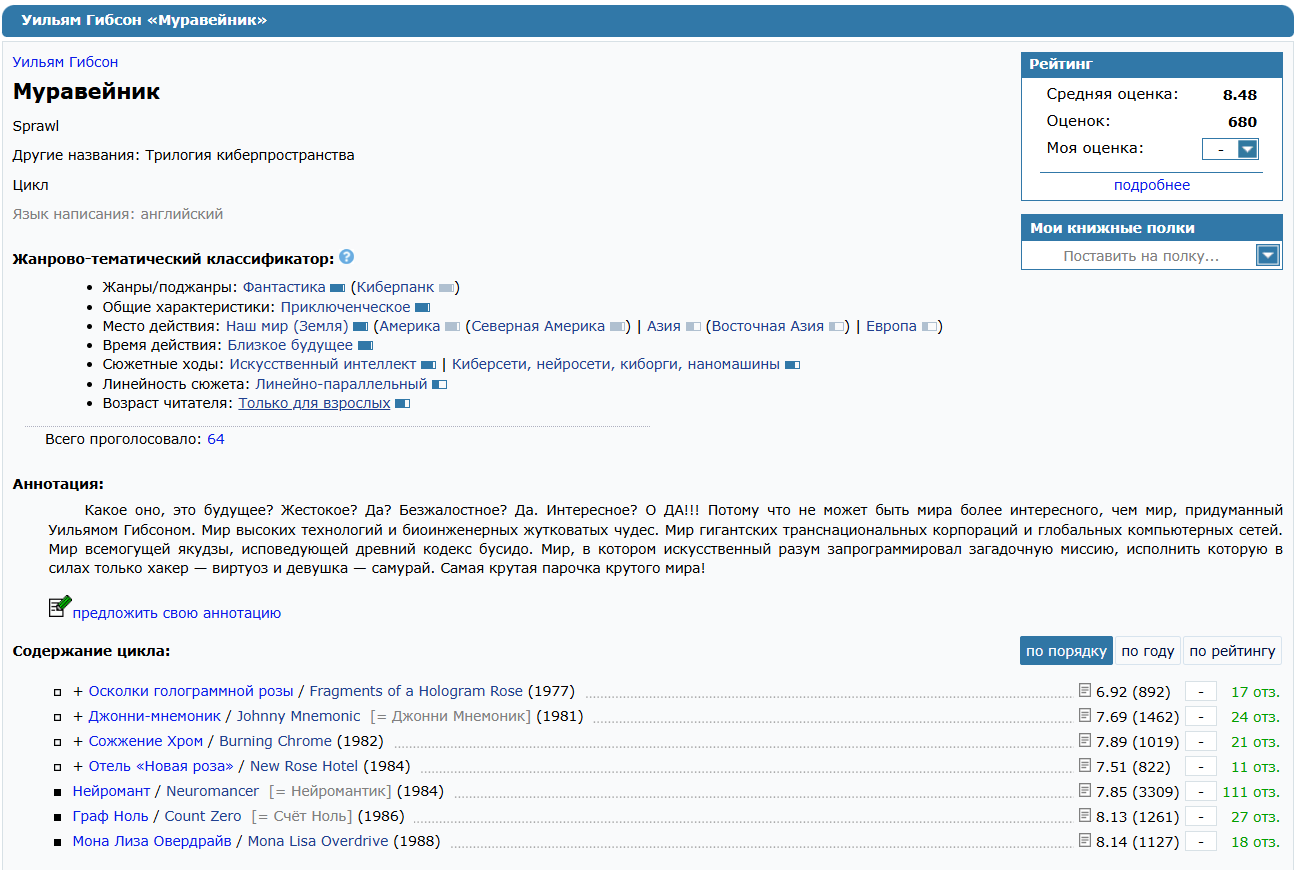
Task: Open the Близкое будущее time setting link
Action: 290,346
